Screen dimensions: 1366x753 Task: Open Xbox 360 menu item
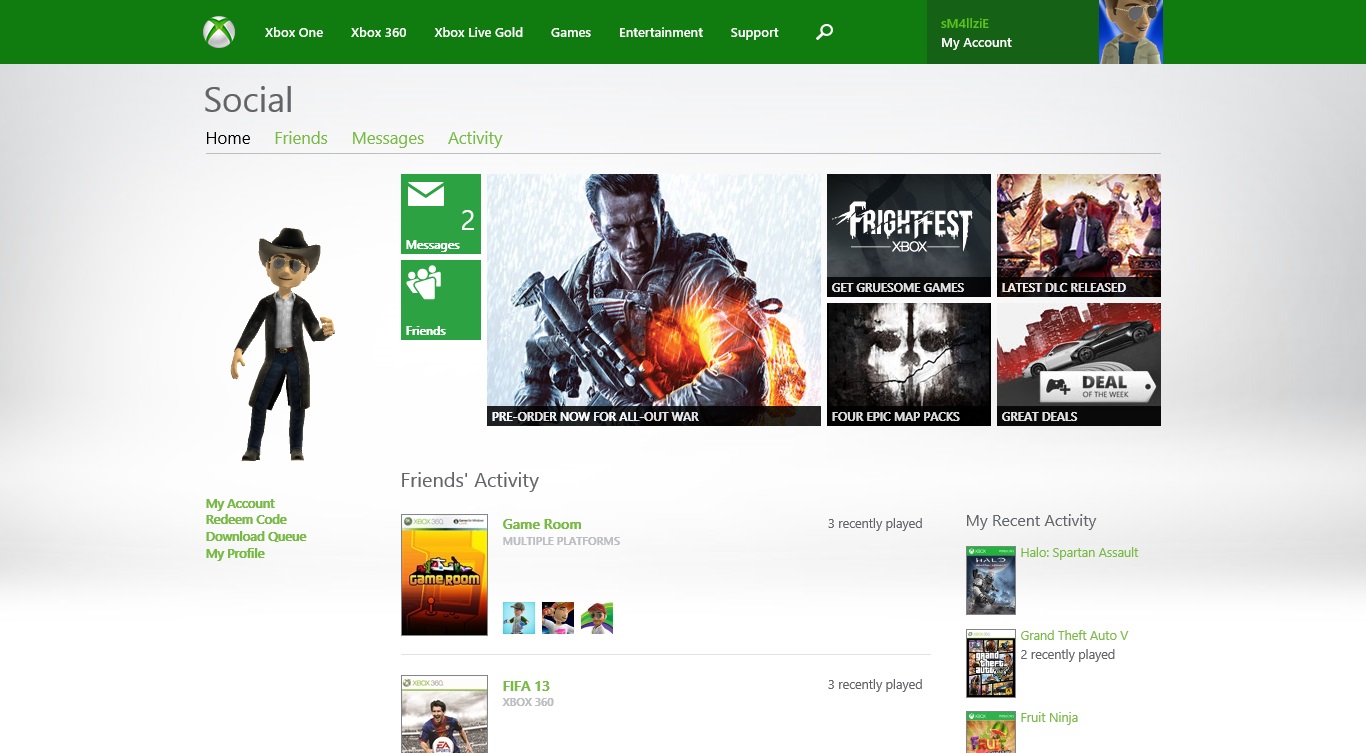379,32
